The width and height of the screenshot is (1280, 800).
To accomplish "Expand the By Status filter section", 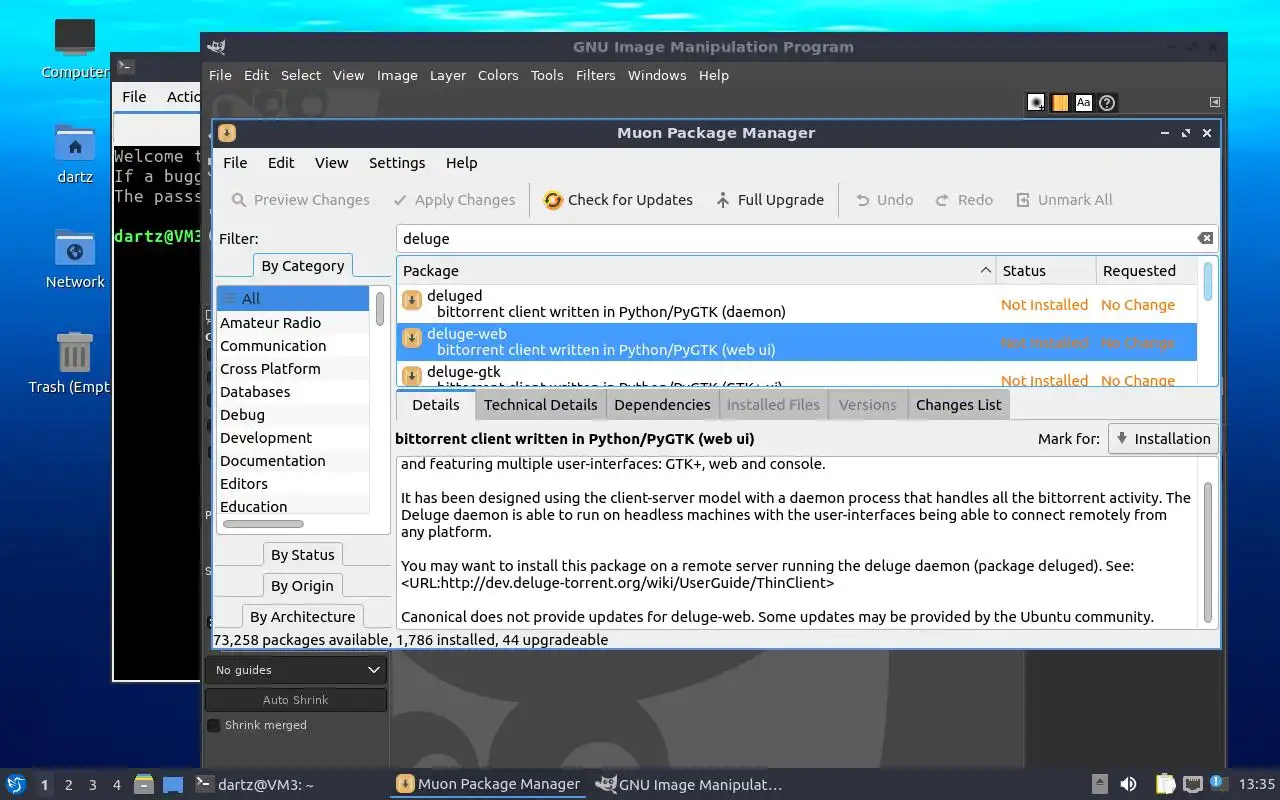I will pos(303,555).
